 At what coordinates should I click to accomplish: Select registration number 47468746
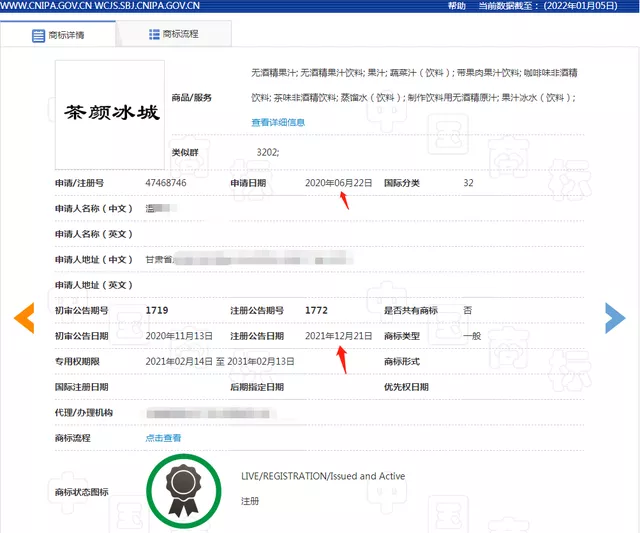tap(166, 183)
